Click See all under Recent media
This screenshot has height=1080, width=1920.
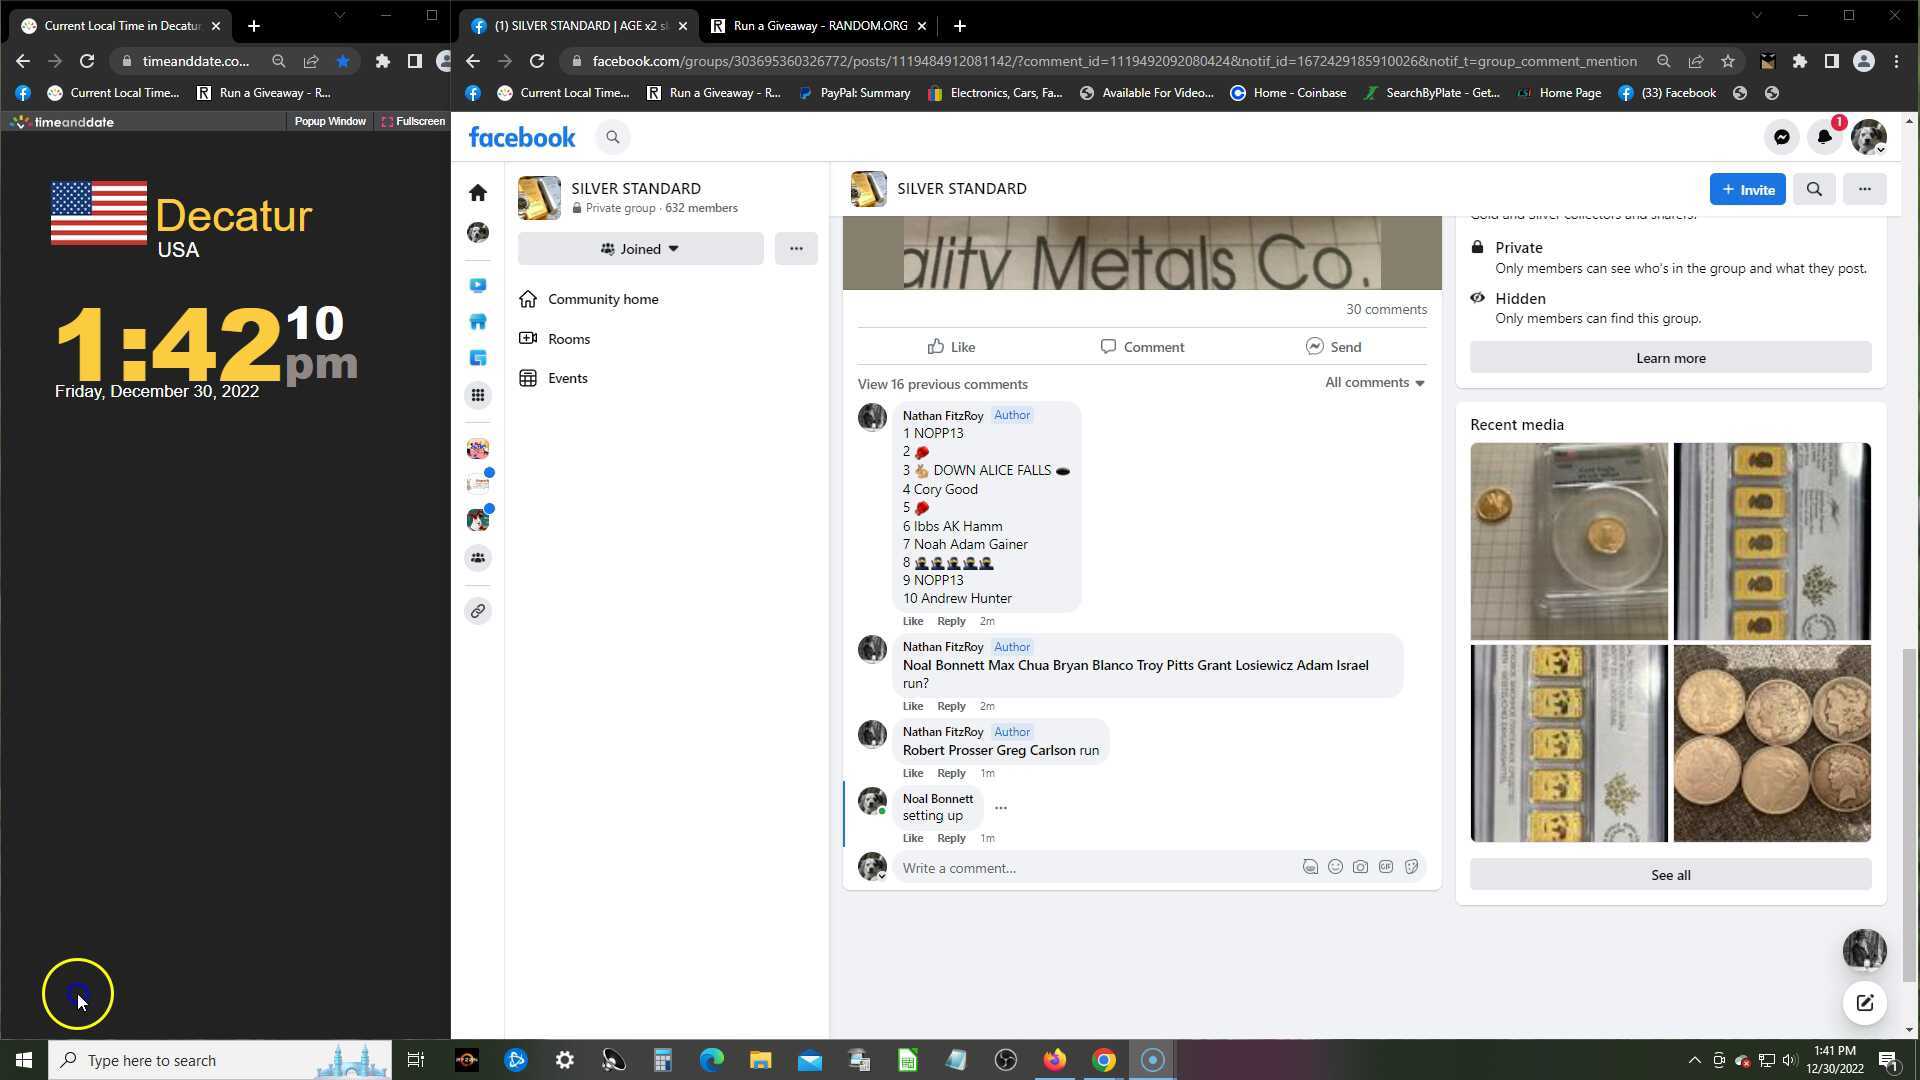coord(1670,875)
